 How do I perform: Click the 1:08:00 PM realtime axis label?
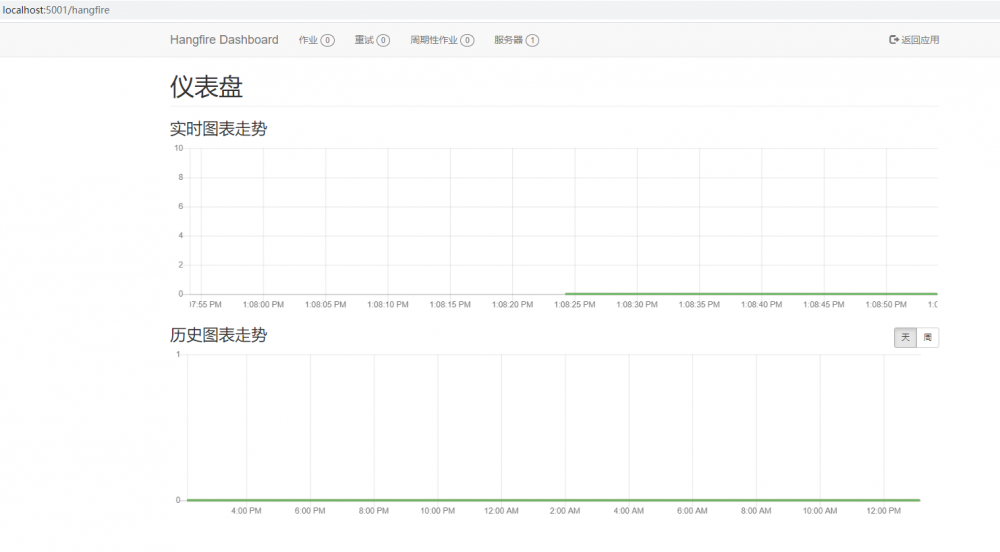tap(263, 305)
